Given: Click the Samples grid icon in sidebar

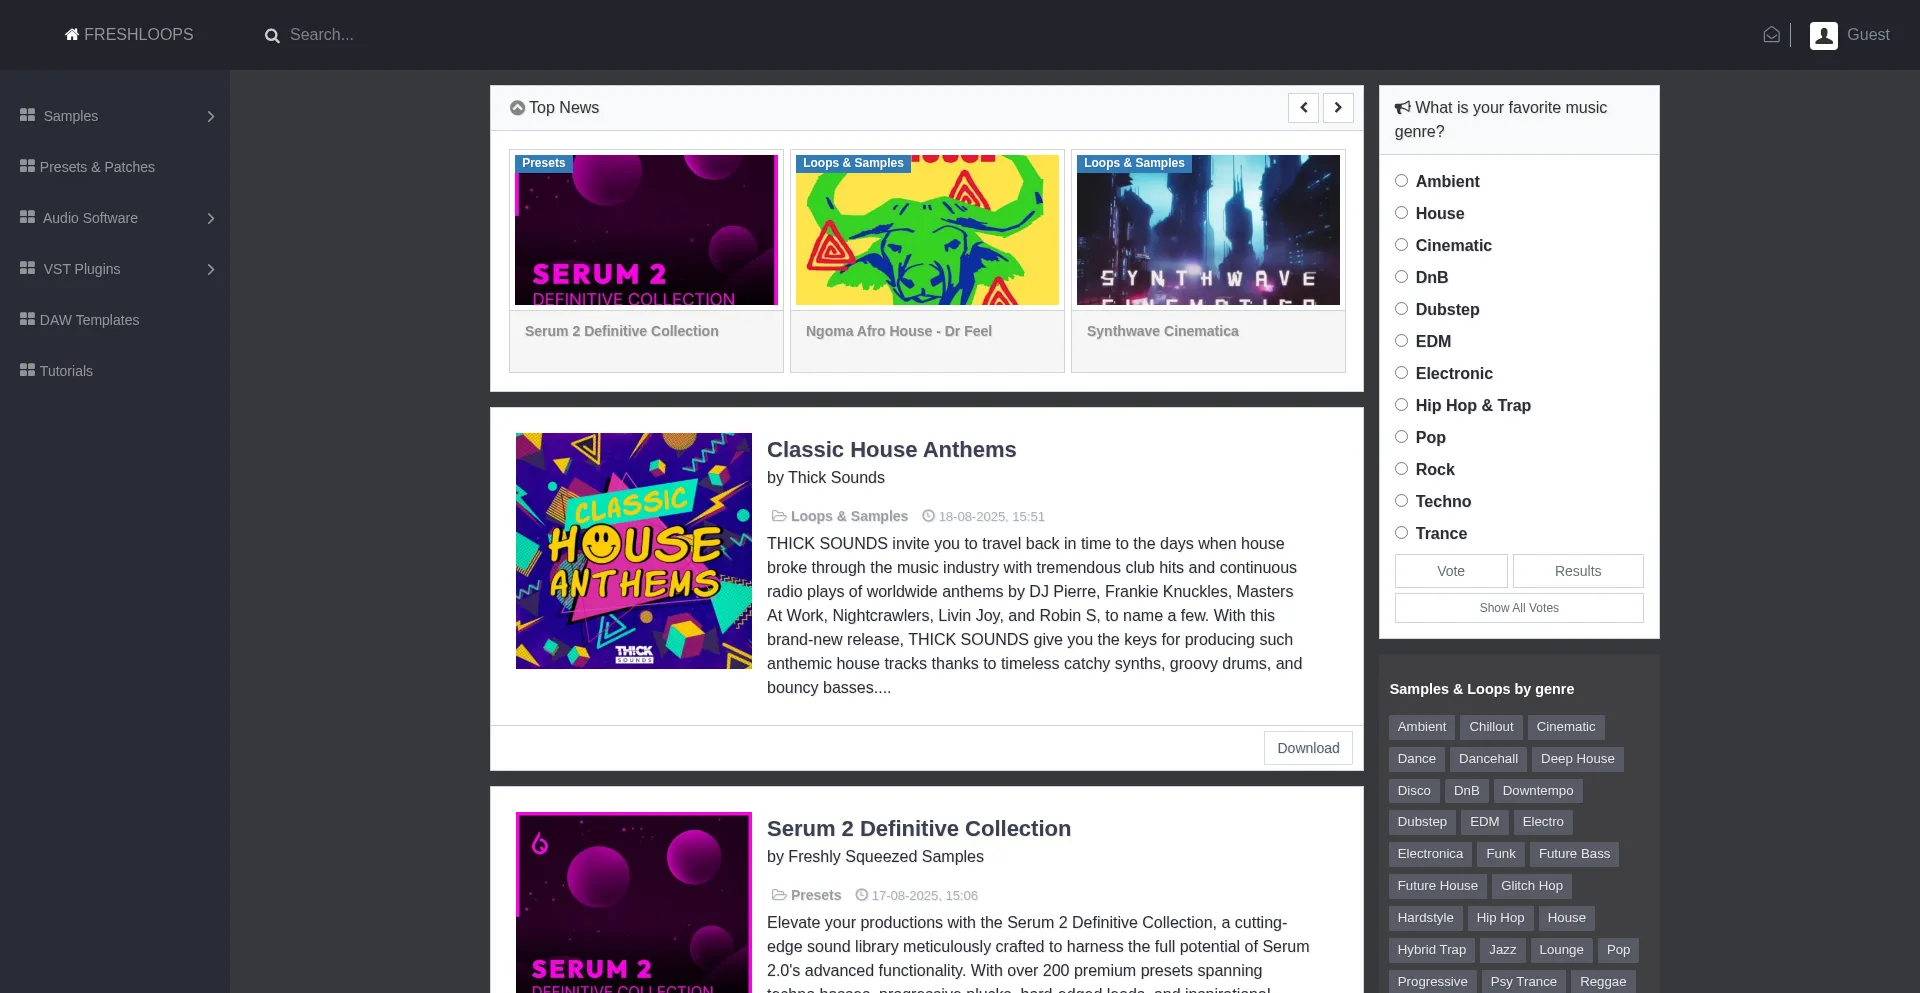Looking at the screenshot, I should tap(27, 115).
